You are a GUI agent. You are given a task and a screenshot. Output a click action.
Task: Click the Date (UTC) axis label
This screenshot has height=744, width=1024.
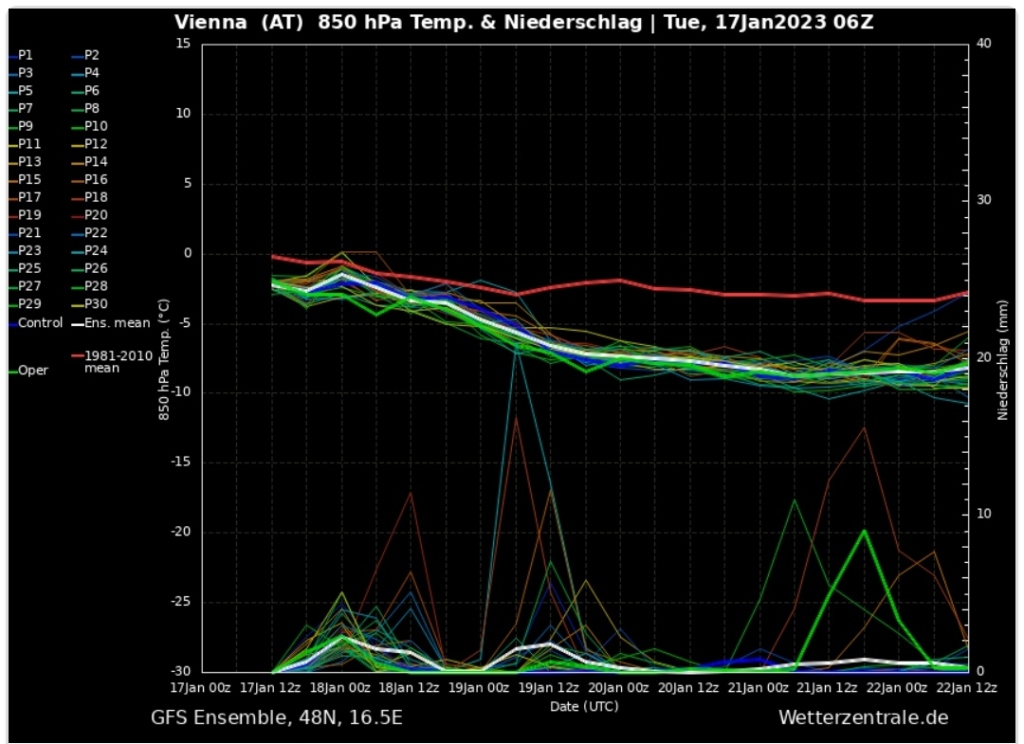coord(583,706)
